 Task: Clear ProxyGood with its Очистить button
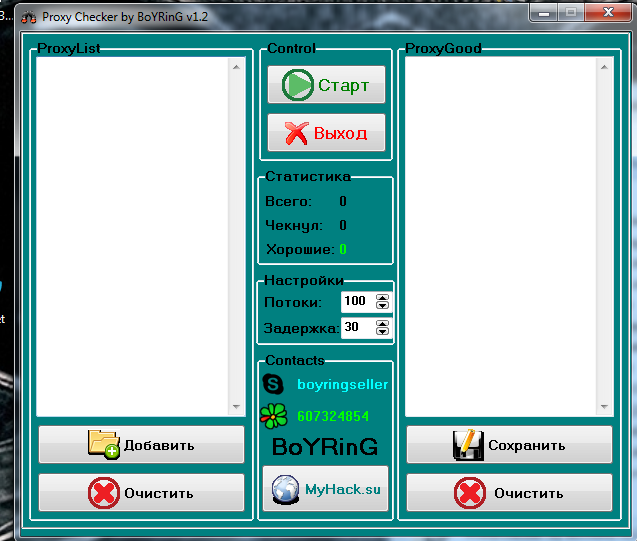coord(509,492)
